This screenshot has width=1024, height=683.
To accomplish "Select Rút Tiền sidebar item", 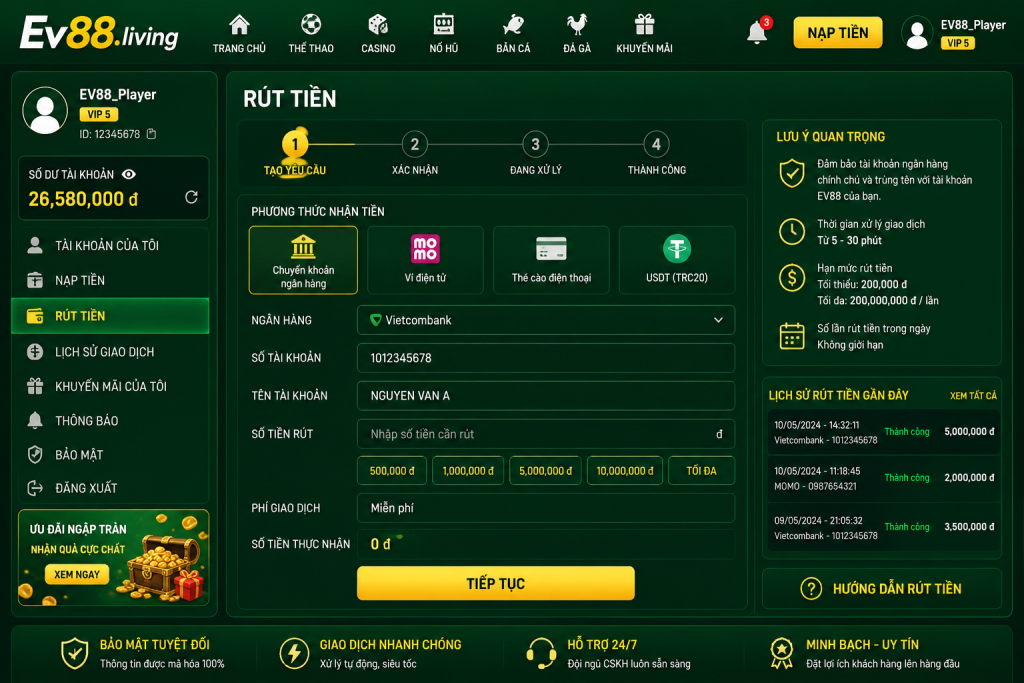I will tap(110, 316).
